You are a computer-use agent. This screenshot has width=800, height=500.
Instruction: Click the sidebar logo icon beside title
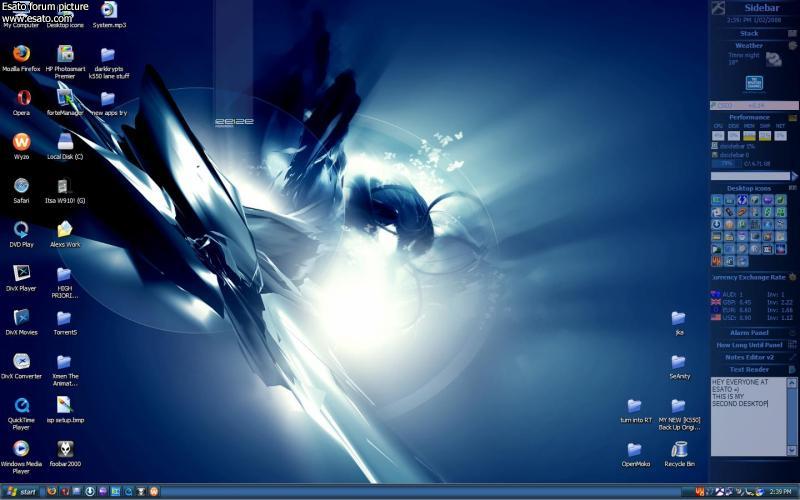point(718,8)
